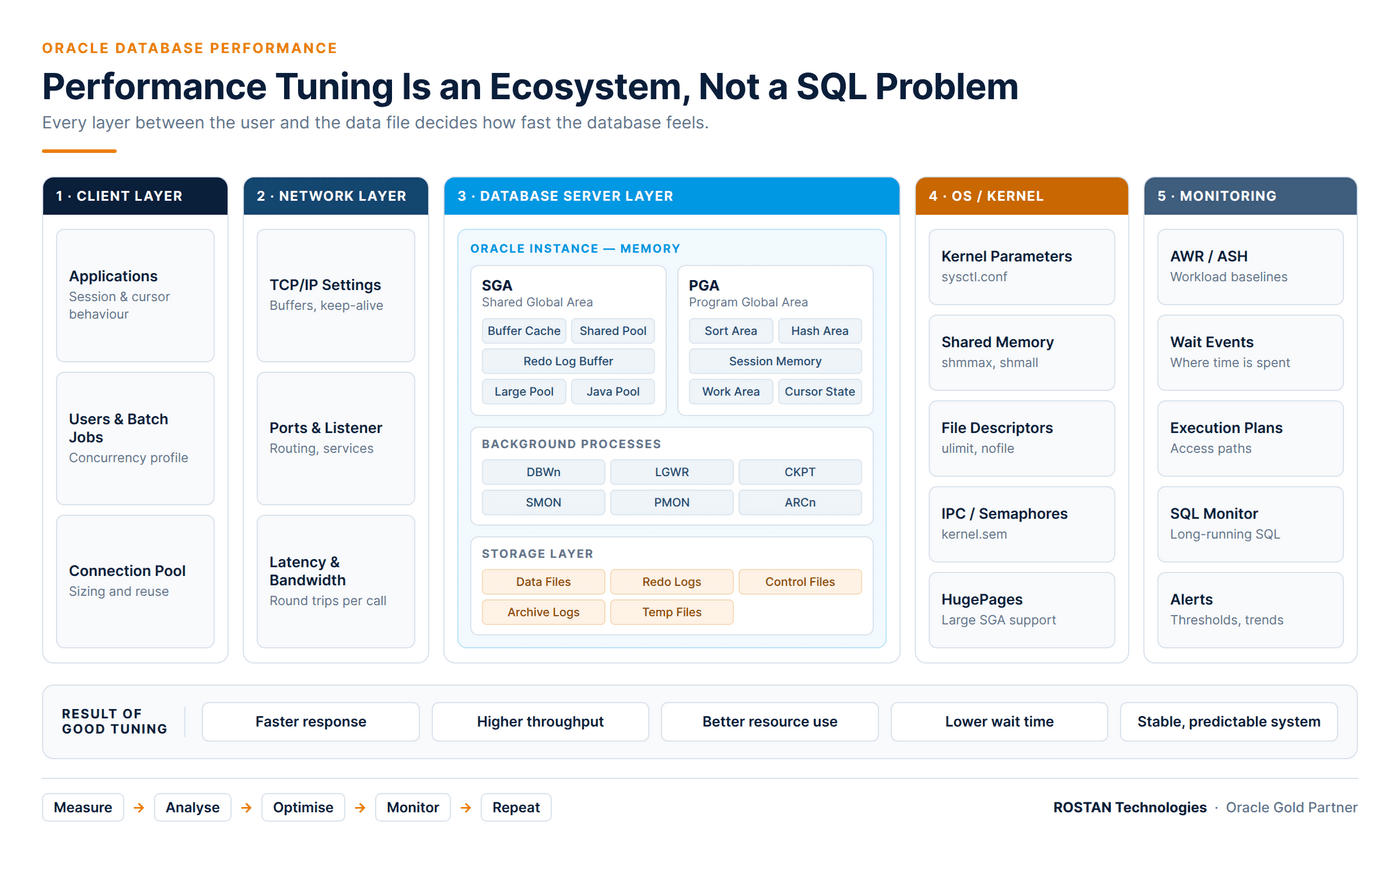Click the arrow between Measure and Analyse
Screen dimensions: 1400x887
click(x=139, y=808)
